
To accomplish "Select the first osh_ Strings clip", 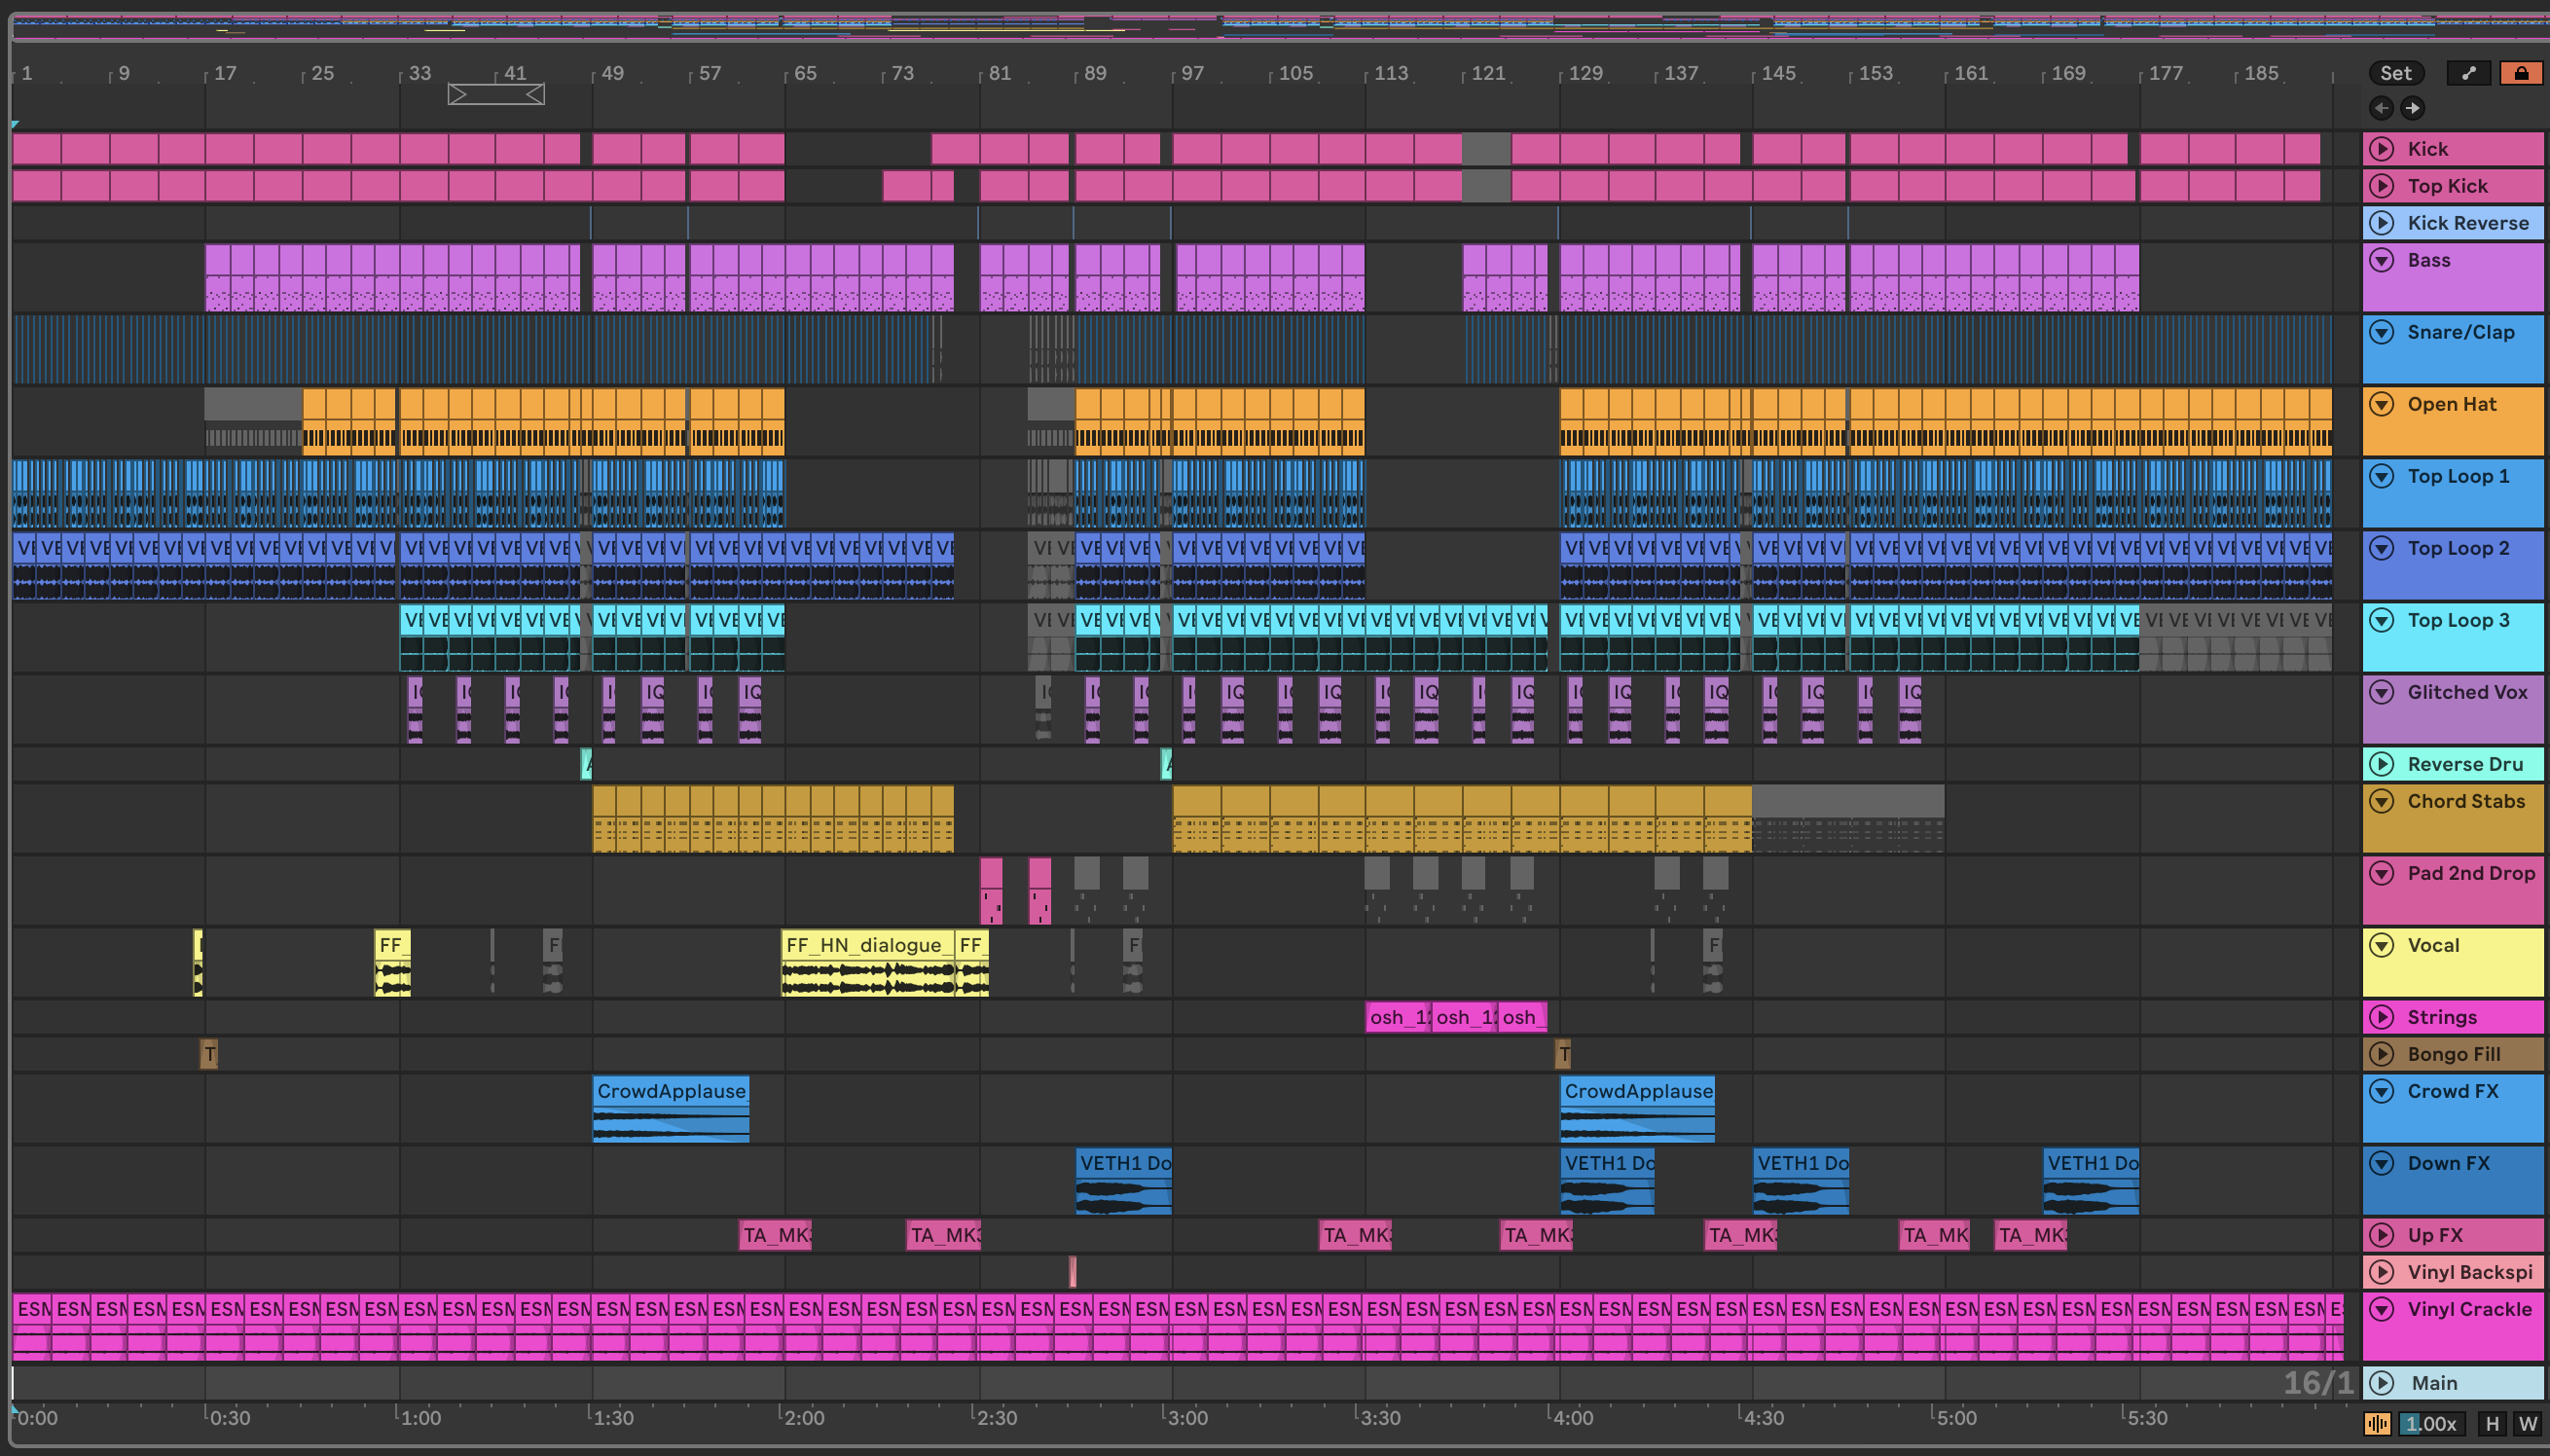I will point(1399,1017).
